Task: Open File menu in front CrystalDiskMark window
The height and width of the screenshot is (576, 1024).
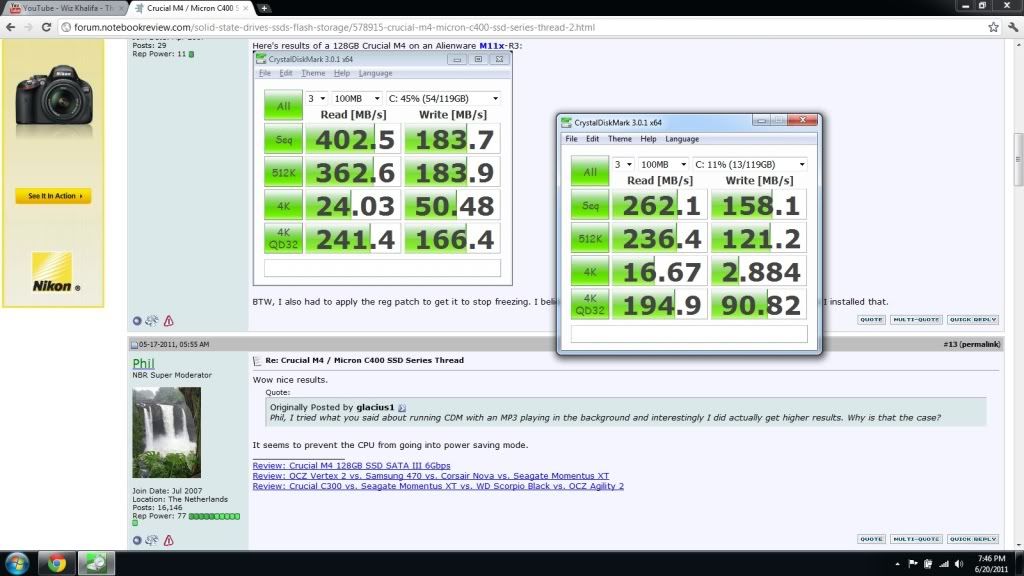Action: [571, 139]
